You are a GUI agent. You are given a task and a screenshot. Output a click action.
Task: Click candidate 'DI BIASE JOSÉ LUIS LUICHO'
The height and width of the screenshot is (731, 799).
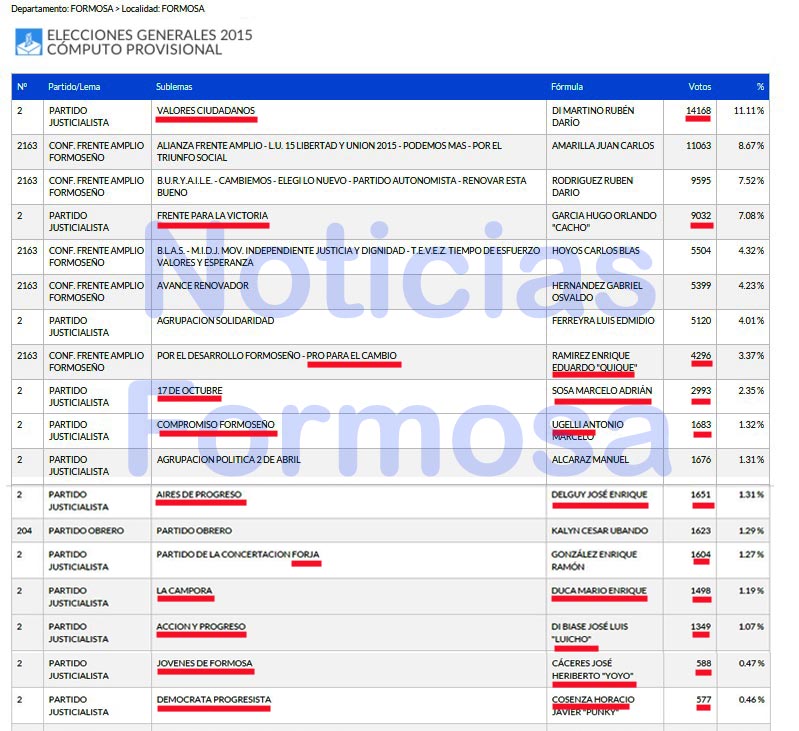pos(590,633)
